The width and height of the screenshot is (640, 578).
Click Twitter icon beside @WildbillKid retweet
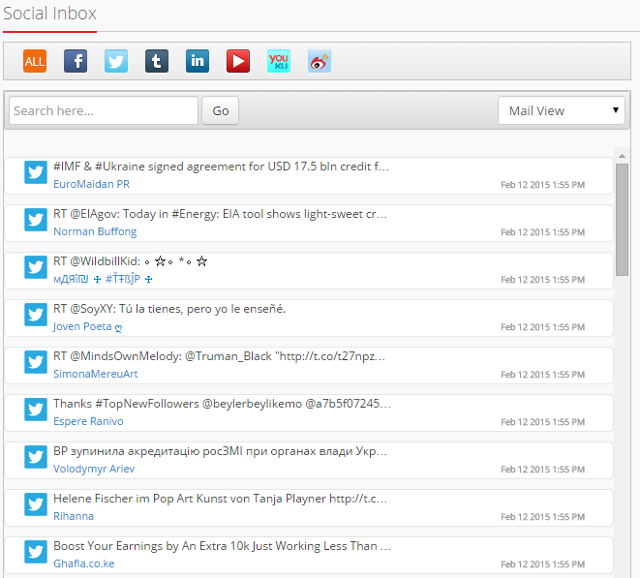point(36,267)
